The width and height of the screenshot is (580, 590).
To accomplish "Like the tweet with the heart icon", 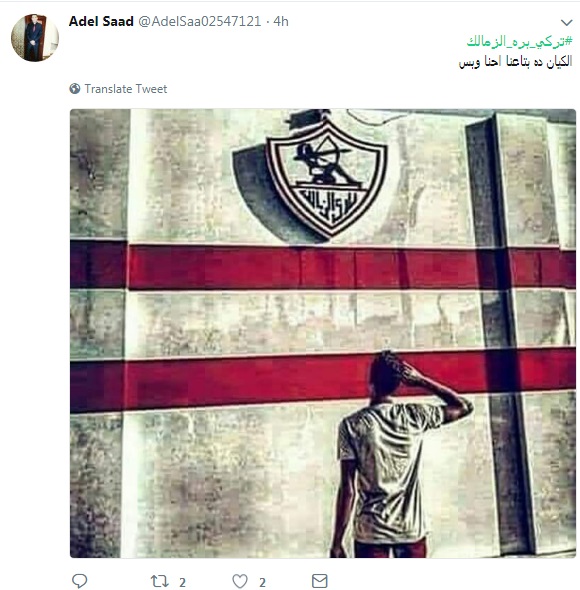I will point(240,581).
